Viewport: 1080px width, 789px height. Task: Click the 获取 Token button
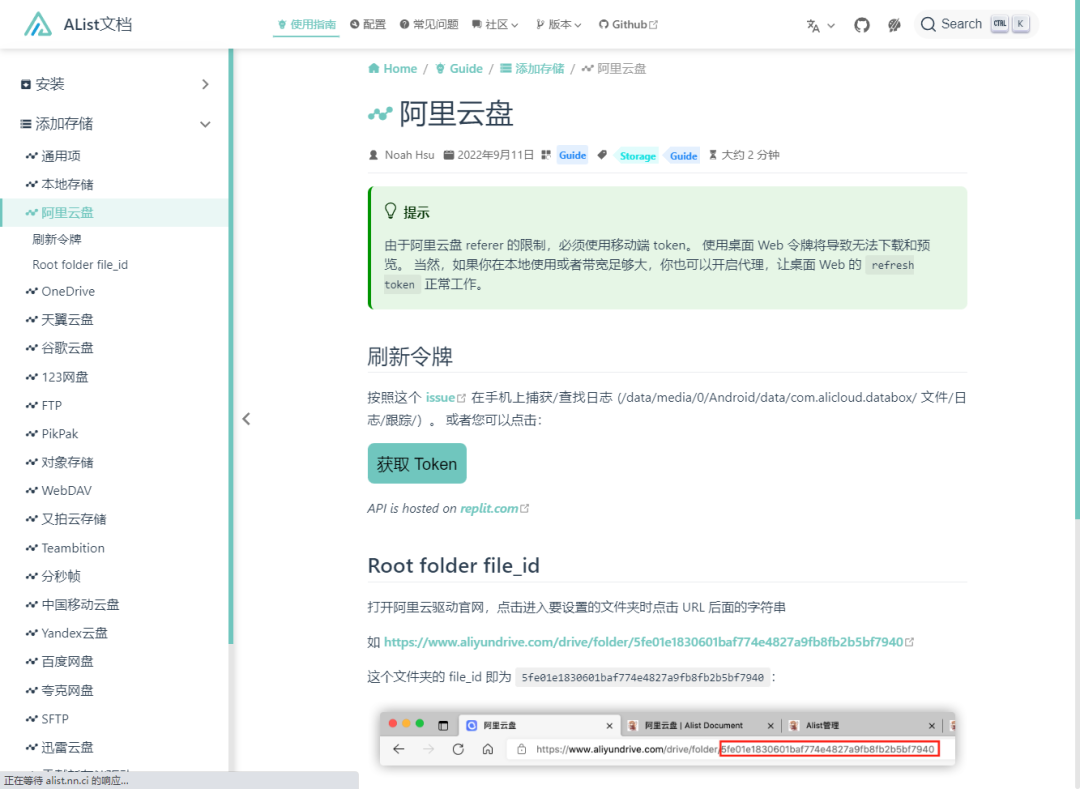click(x=417, y=464)
